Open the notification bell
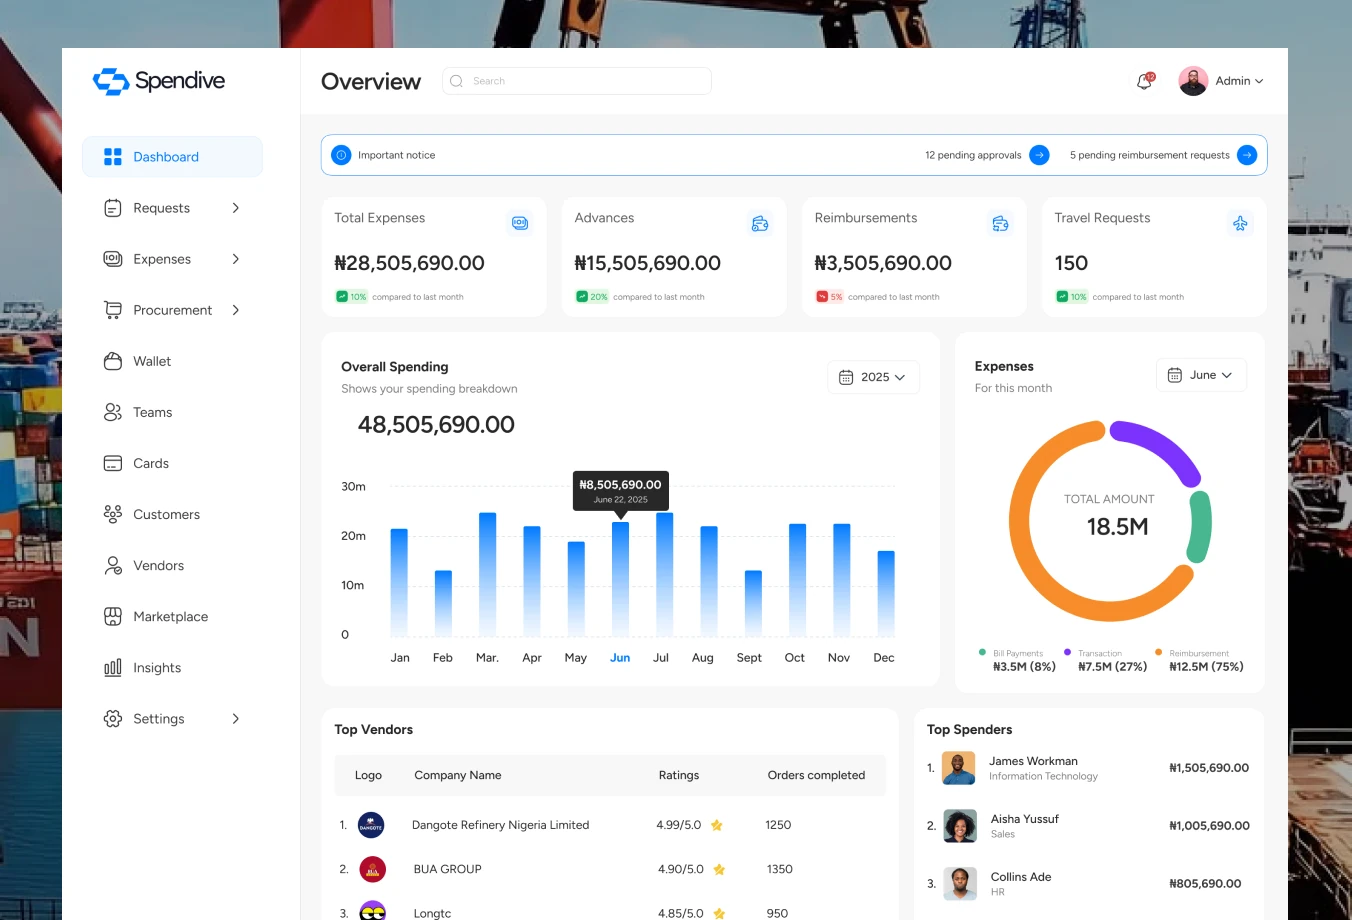This screenshot has width=1352, height=920. pyautogui.click(x=1145, y=81)
